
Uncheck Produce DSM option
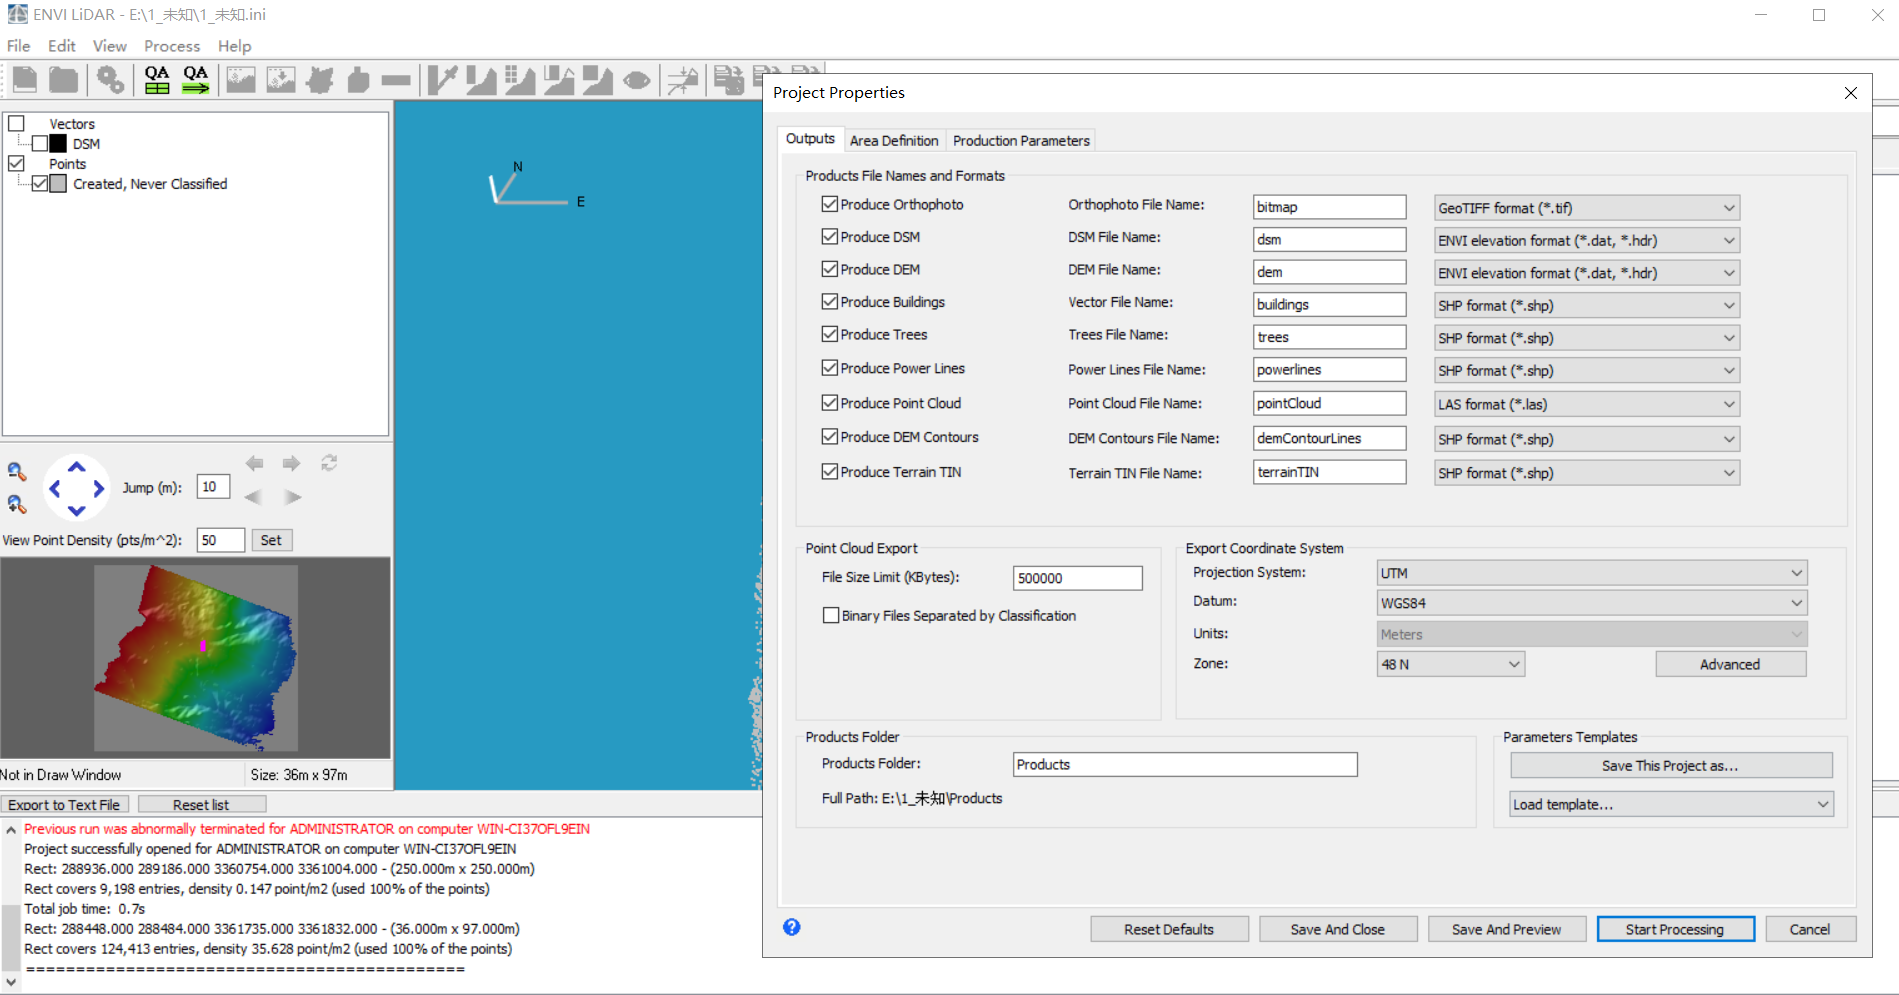(830, 237)
